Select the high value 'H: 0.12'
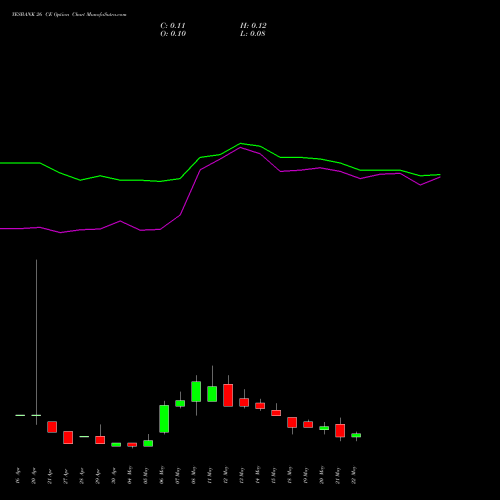500x500 pixels. 253,26
